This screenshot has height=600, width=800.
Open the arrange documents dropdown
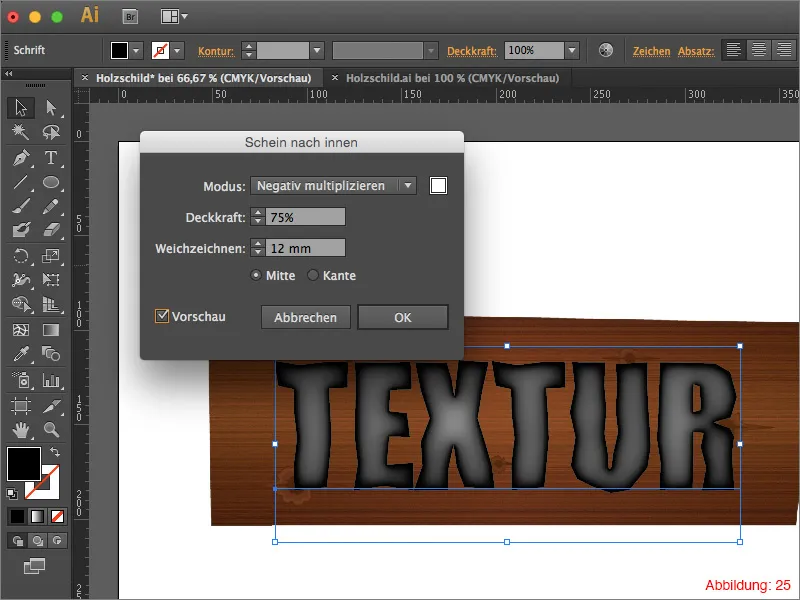[174, 17]
